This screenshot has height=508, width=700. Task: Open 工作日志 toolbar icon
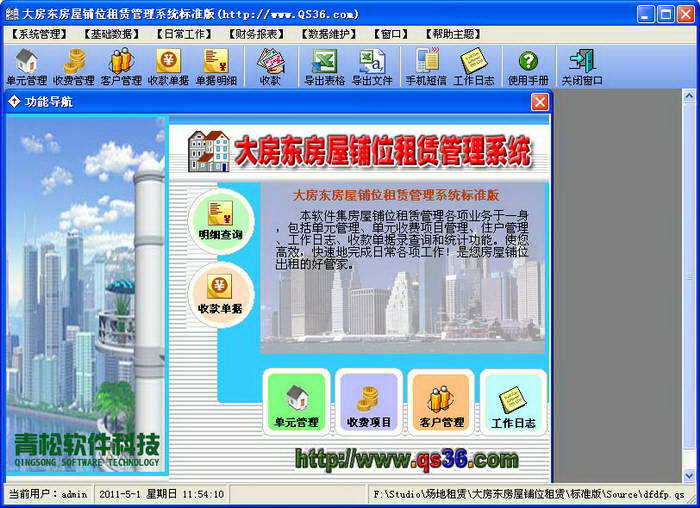[474, 67]
